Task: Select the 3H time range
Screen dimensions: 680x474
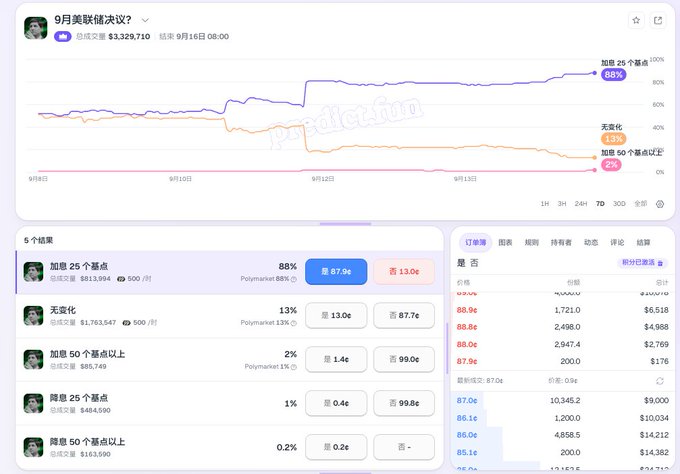Action: (562, 204)
